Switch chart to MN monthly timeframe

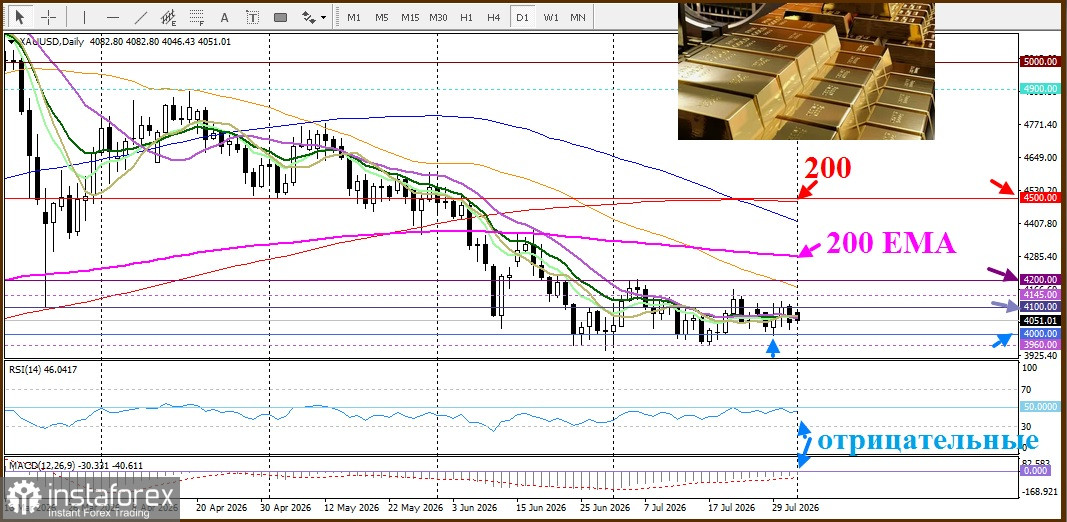578,17
